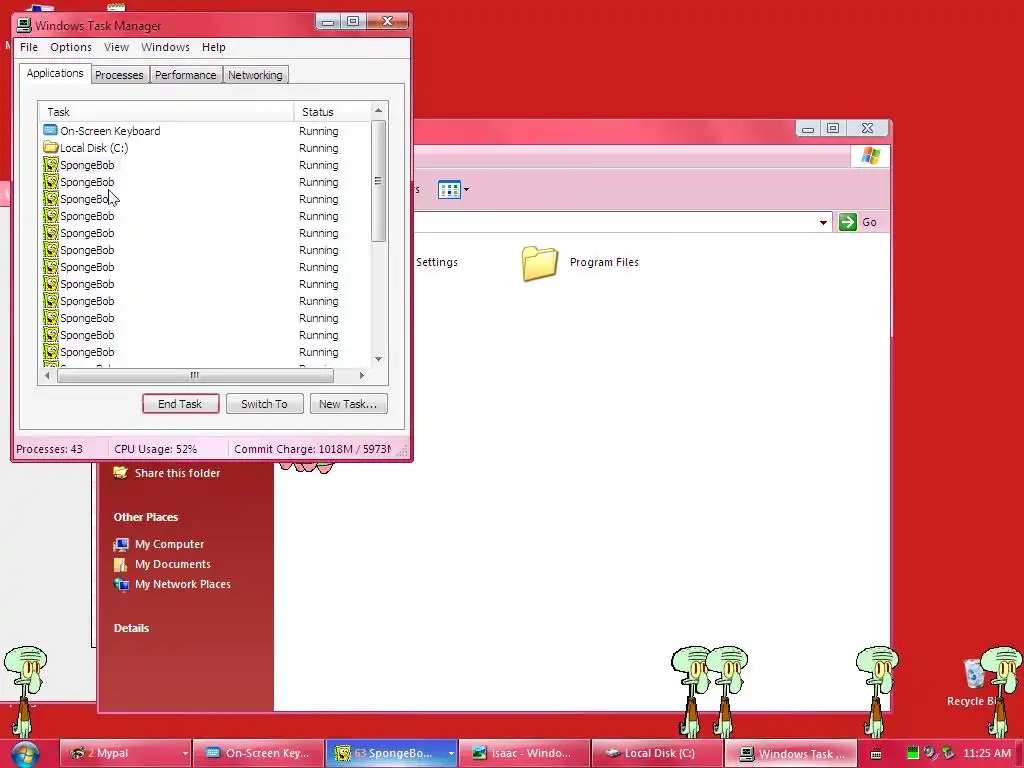Image resolution: width=1024 pixels, height=768 pixels.
Task: Click the On-Screen Keyboard taskbar button
Action: (x=259, y=753)
